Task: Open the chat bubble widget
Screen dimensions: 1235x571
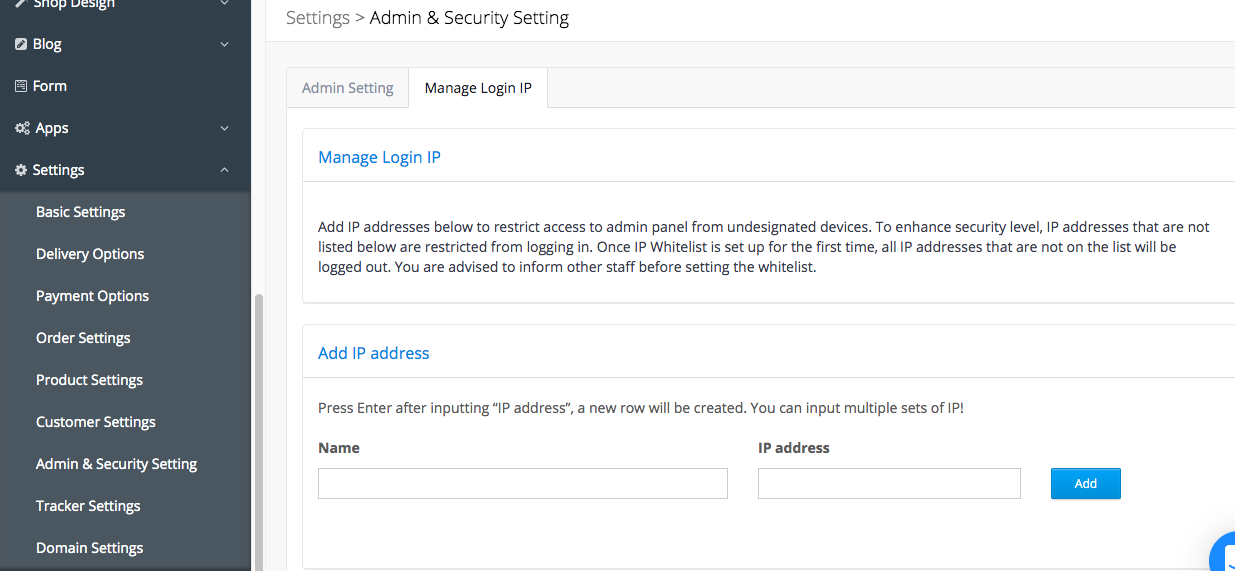Action: 1223,553
